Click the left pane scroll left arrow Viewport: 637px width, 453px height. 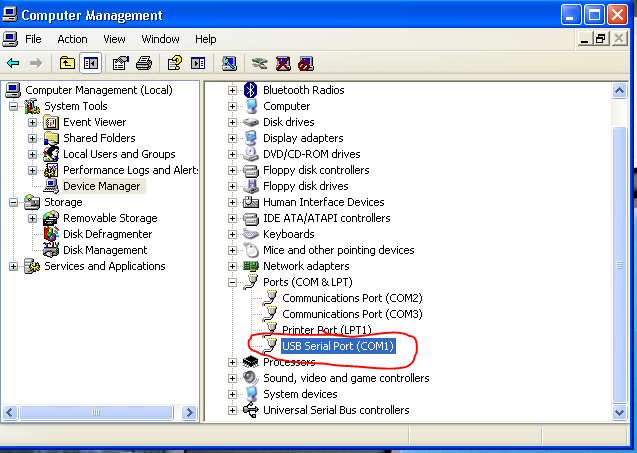pyautogui.click(x=10, y=413)
